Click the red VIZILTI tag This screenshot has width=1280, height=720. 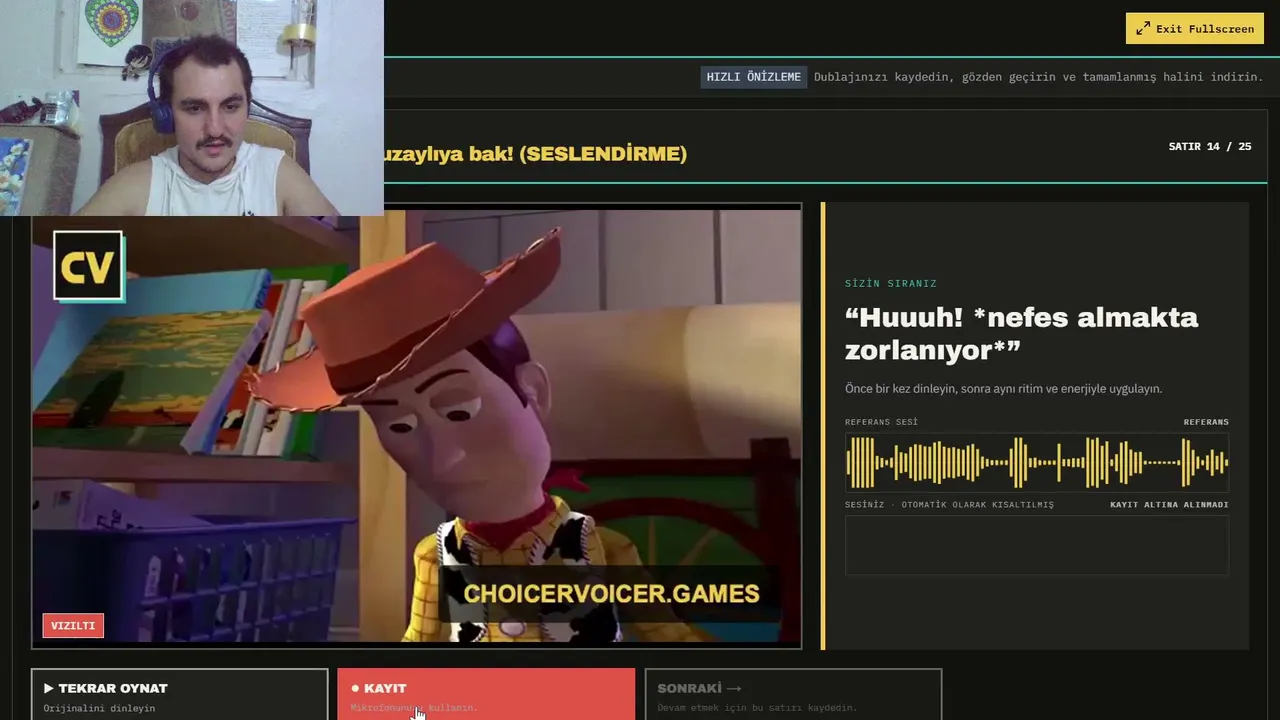(x=73, y=626)
